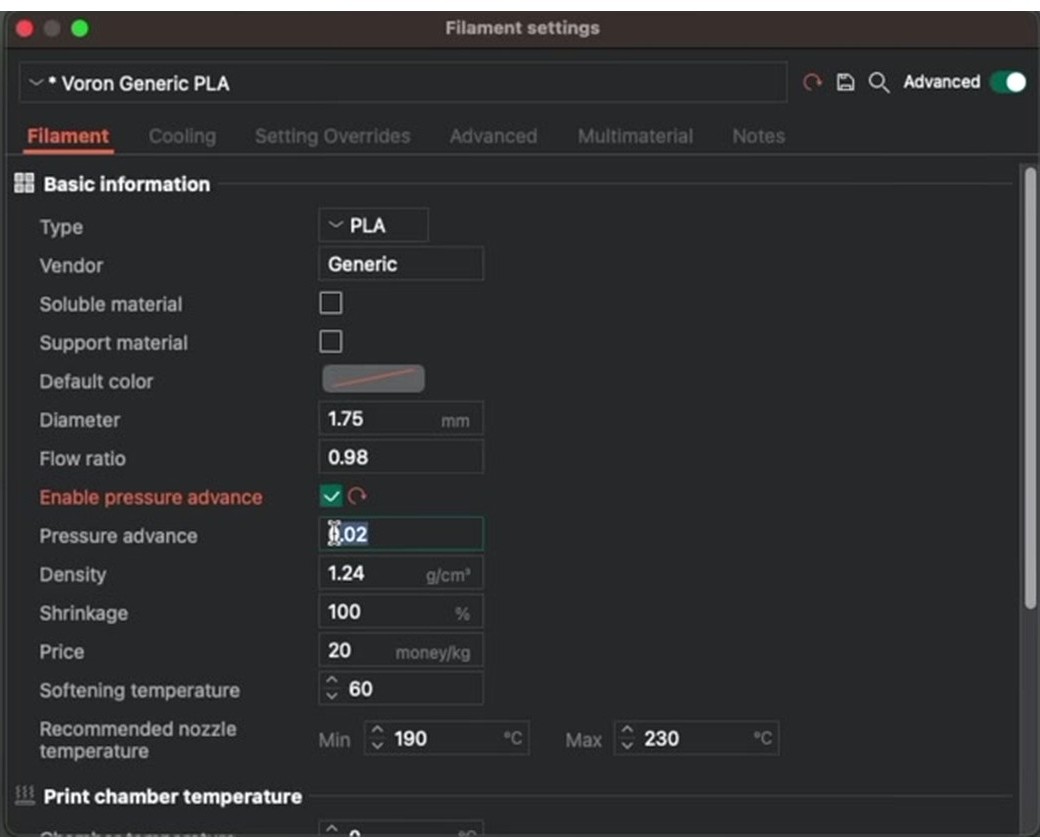Click the Pressure advance label
1040x840 pixels.
(x=118, y=535)
